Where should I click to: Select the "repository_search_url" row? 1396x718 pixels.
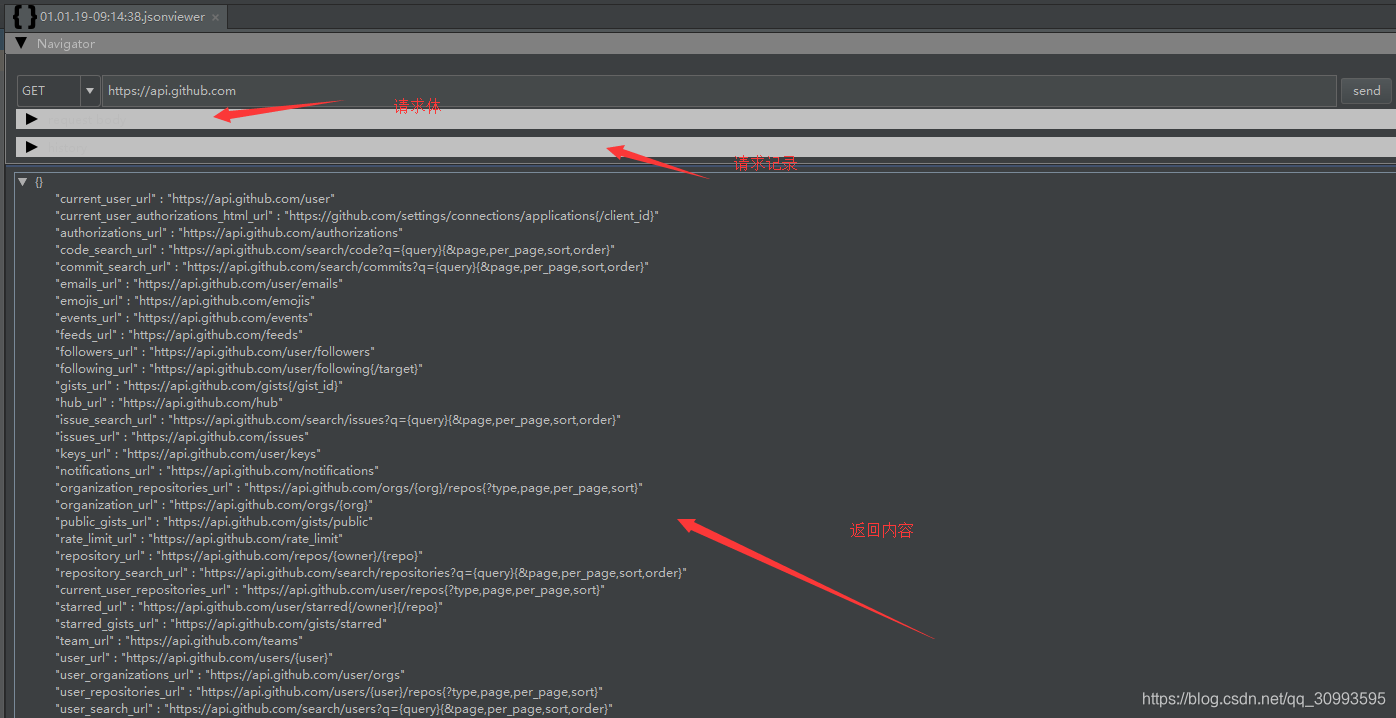371,573
